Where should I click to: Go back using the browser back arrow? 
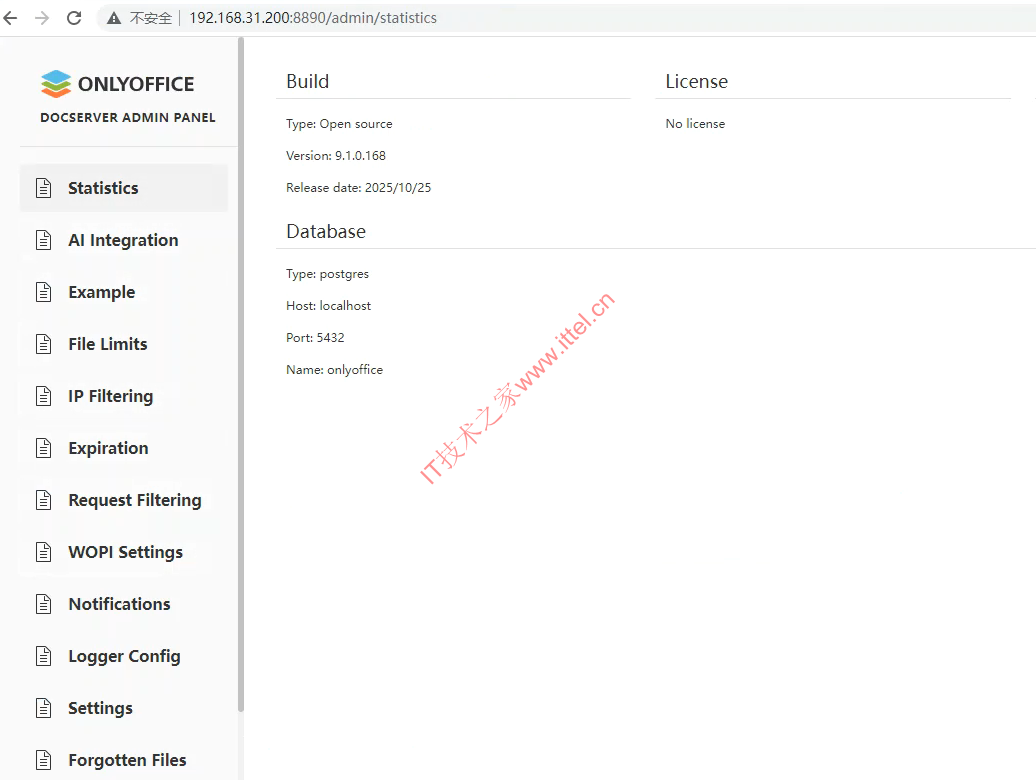point(11,18)
